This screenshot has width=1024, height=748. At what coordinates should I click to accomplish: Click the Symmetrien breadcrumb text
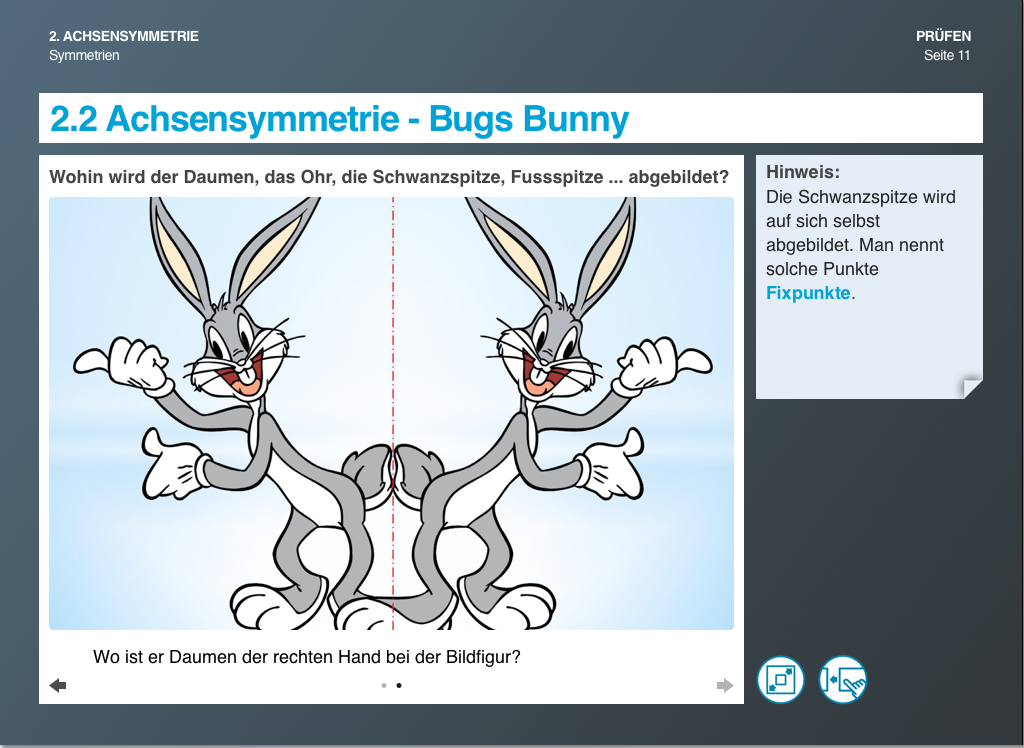(84, 55)
